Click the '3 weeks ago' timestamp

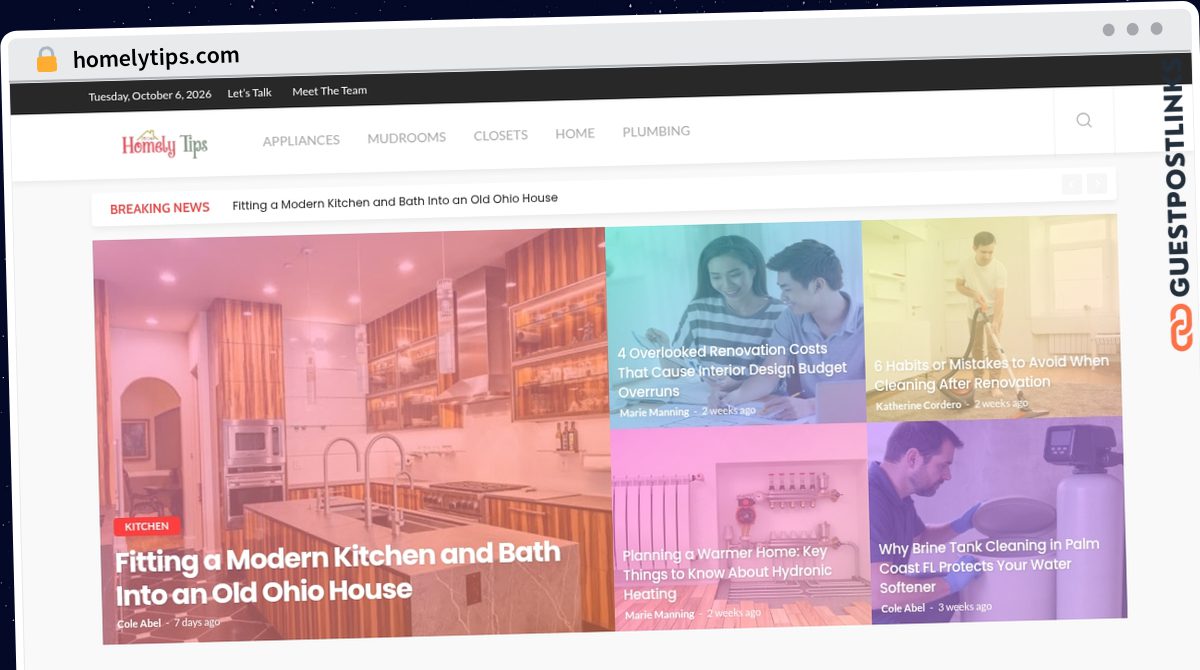pyautogui.click(x=965, y=606)
